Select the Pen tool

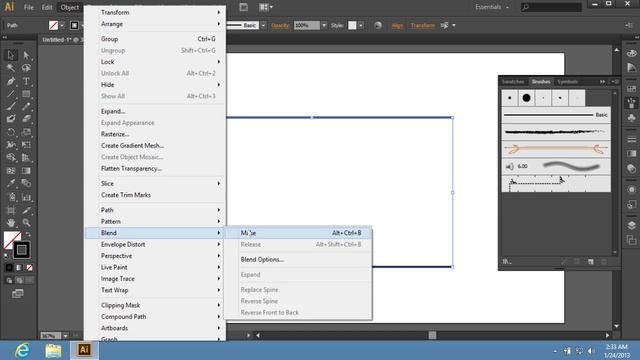(11, 81)
